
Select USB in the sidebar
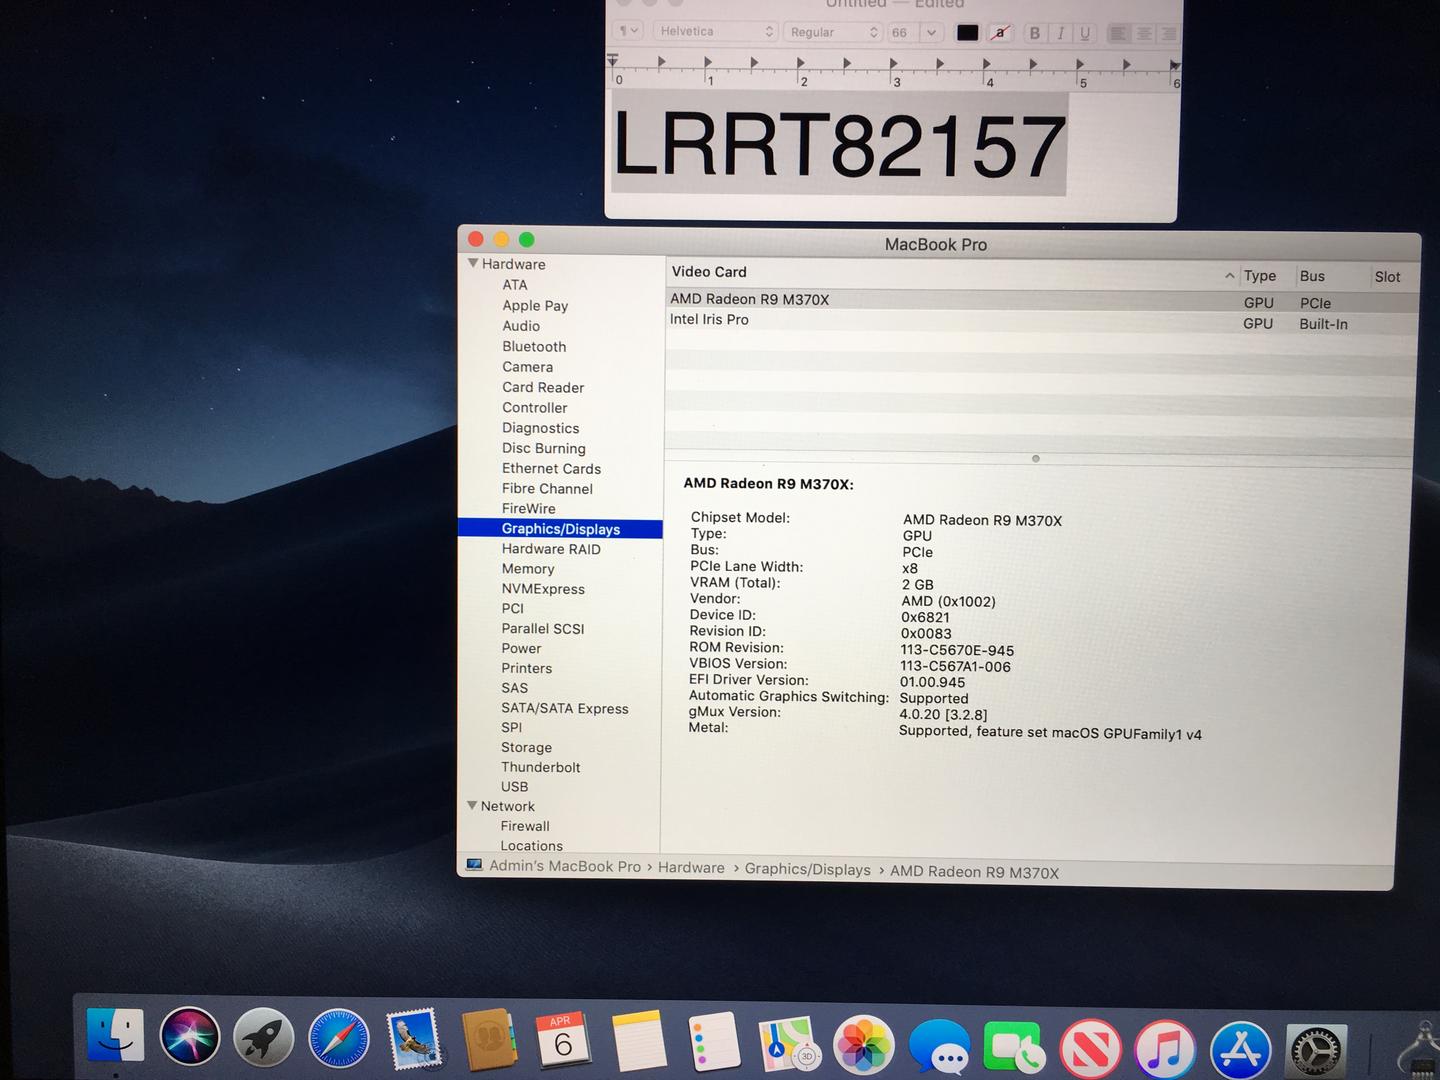click(x=514, y=786)
